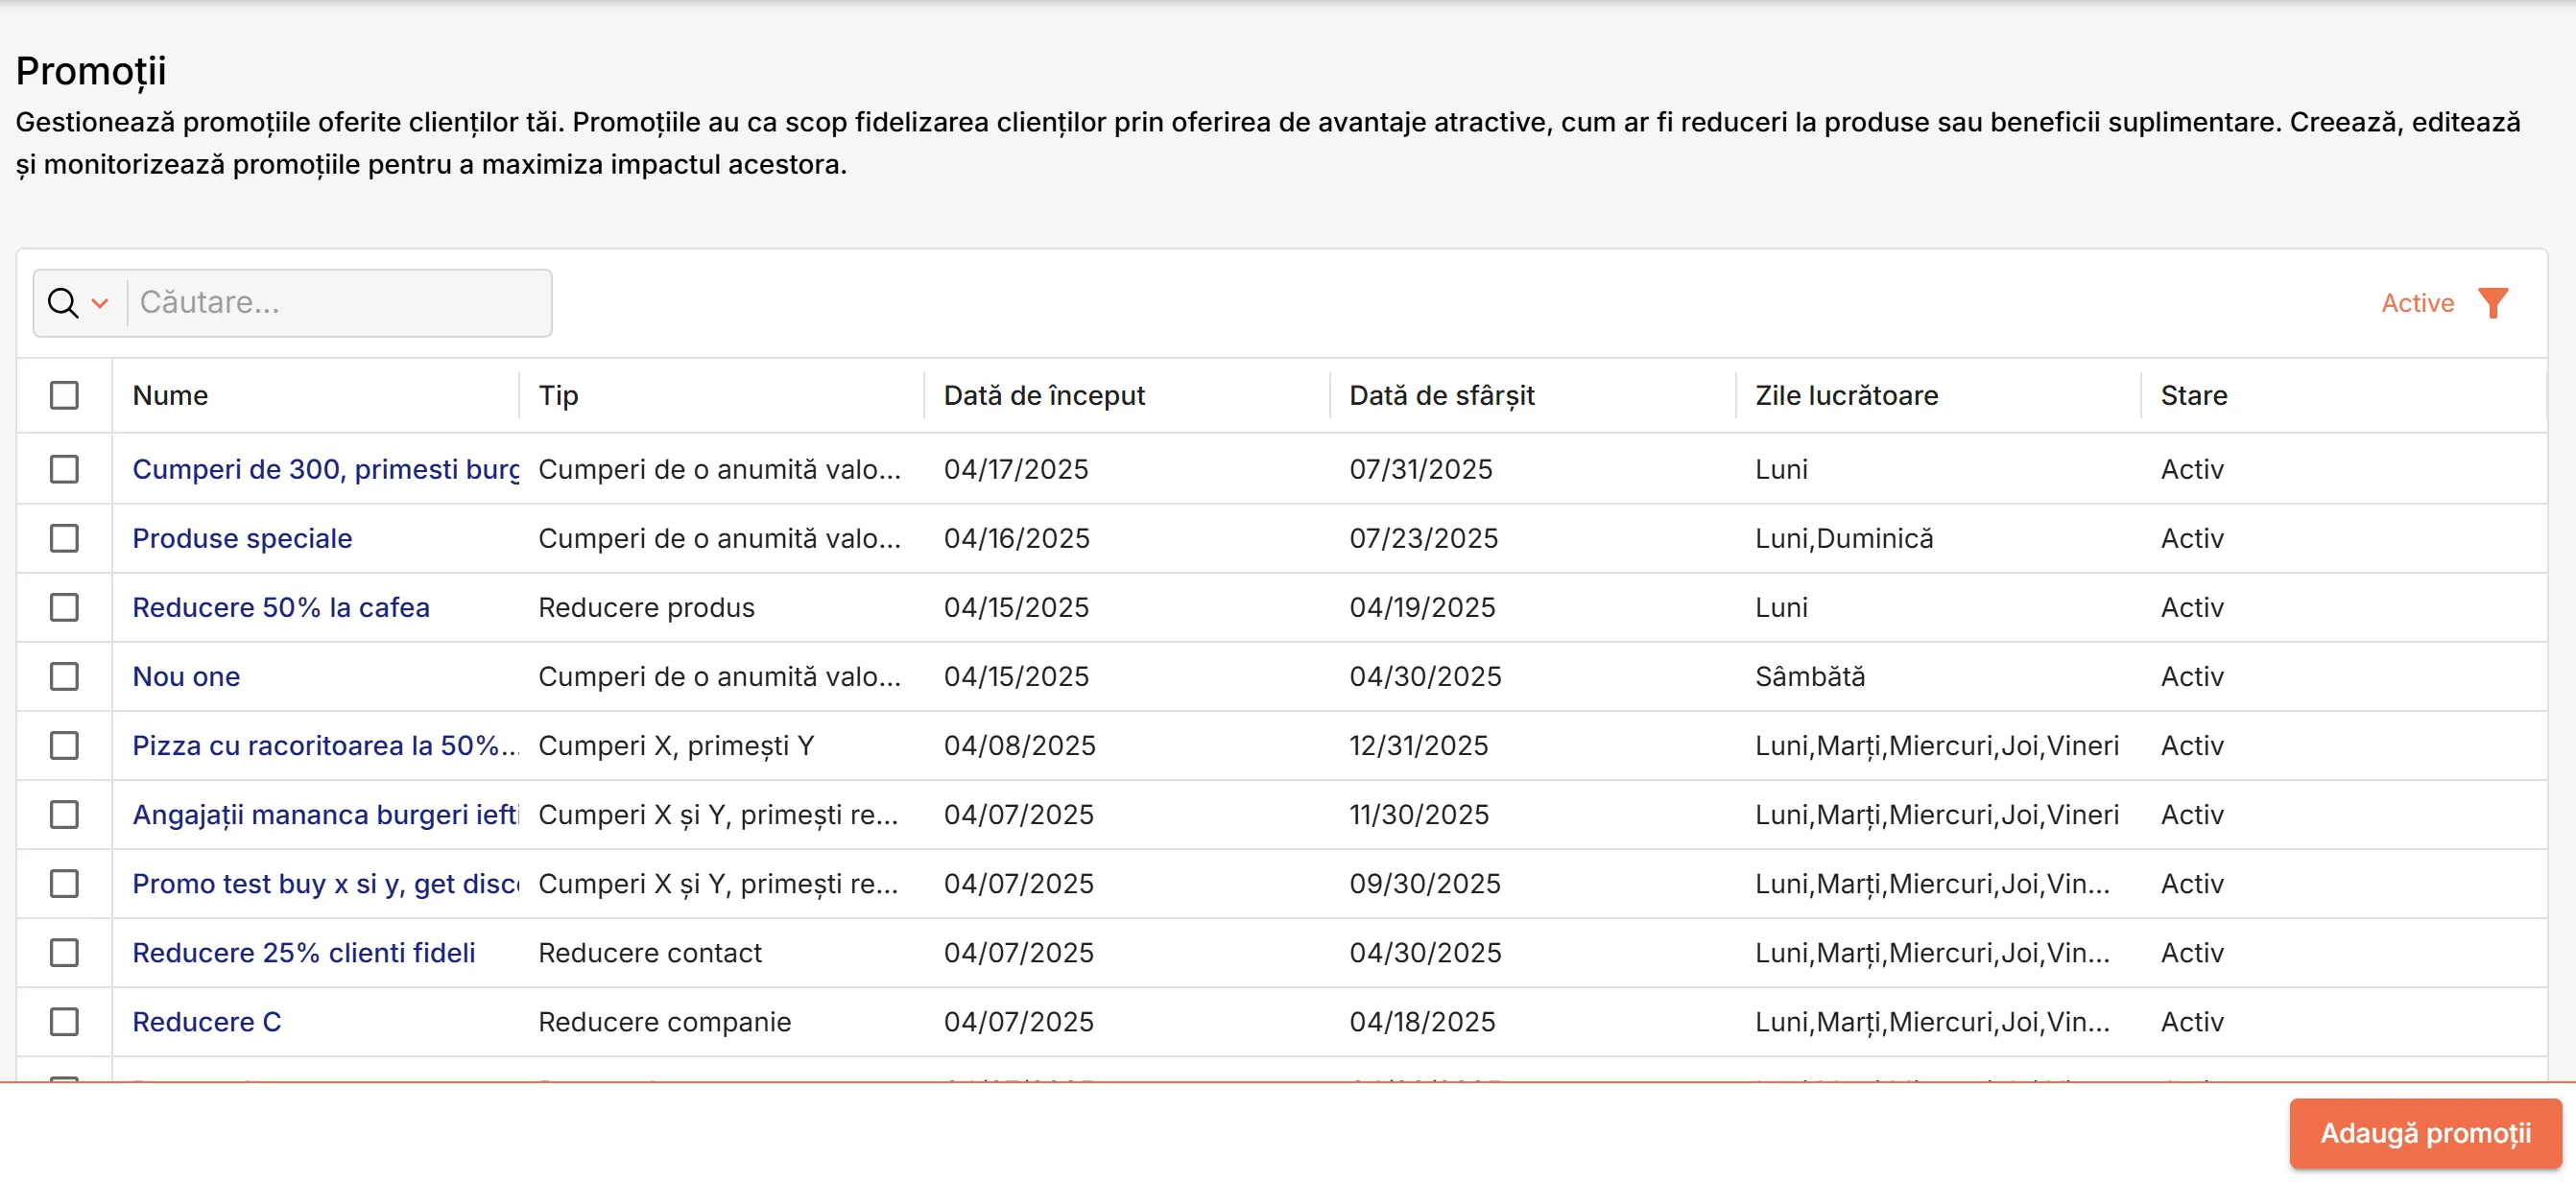
Task: Open Reducere 25% clienti fideli promotion
Action: [304, 952]
